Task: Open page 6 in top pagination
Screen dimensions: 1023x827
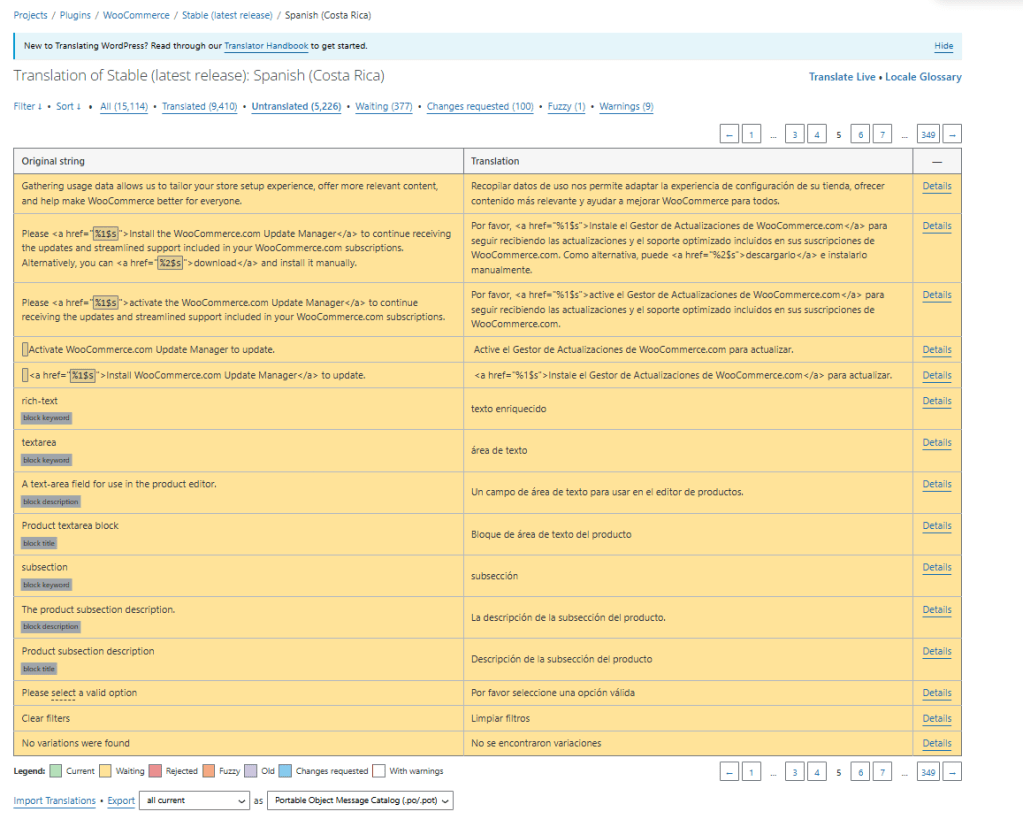Action: pos(860,134)
